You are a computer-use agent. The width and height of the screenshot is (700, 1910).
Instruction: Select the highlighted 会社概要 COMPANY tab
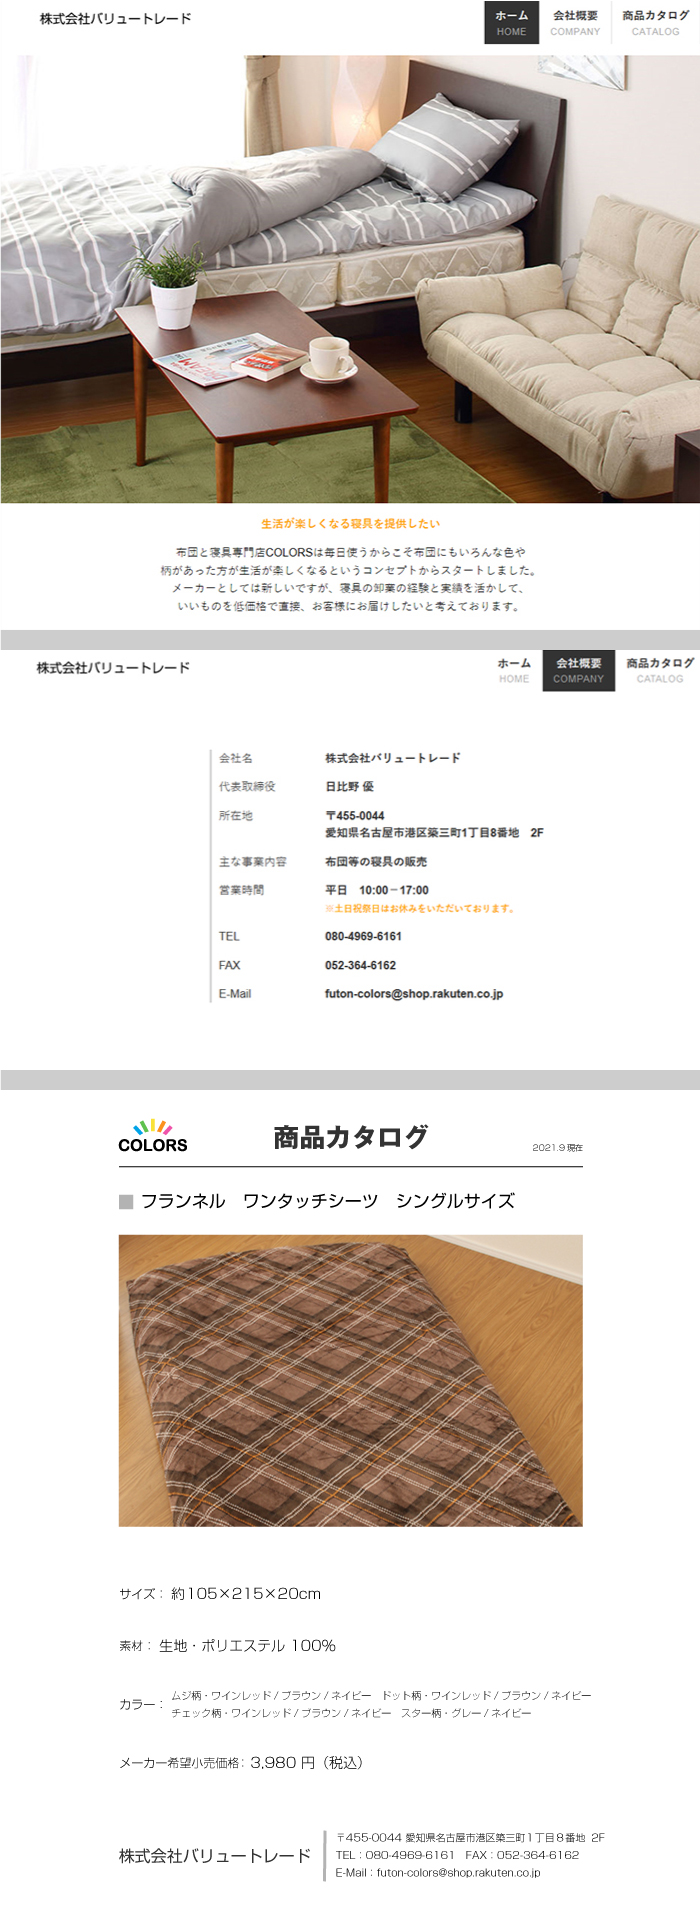(x=578, y=670)
